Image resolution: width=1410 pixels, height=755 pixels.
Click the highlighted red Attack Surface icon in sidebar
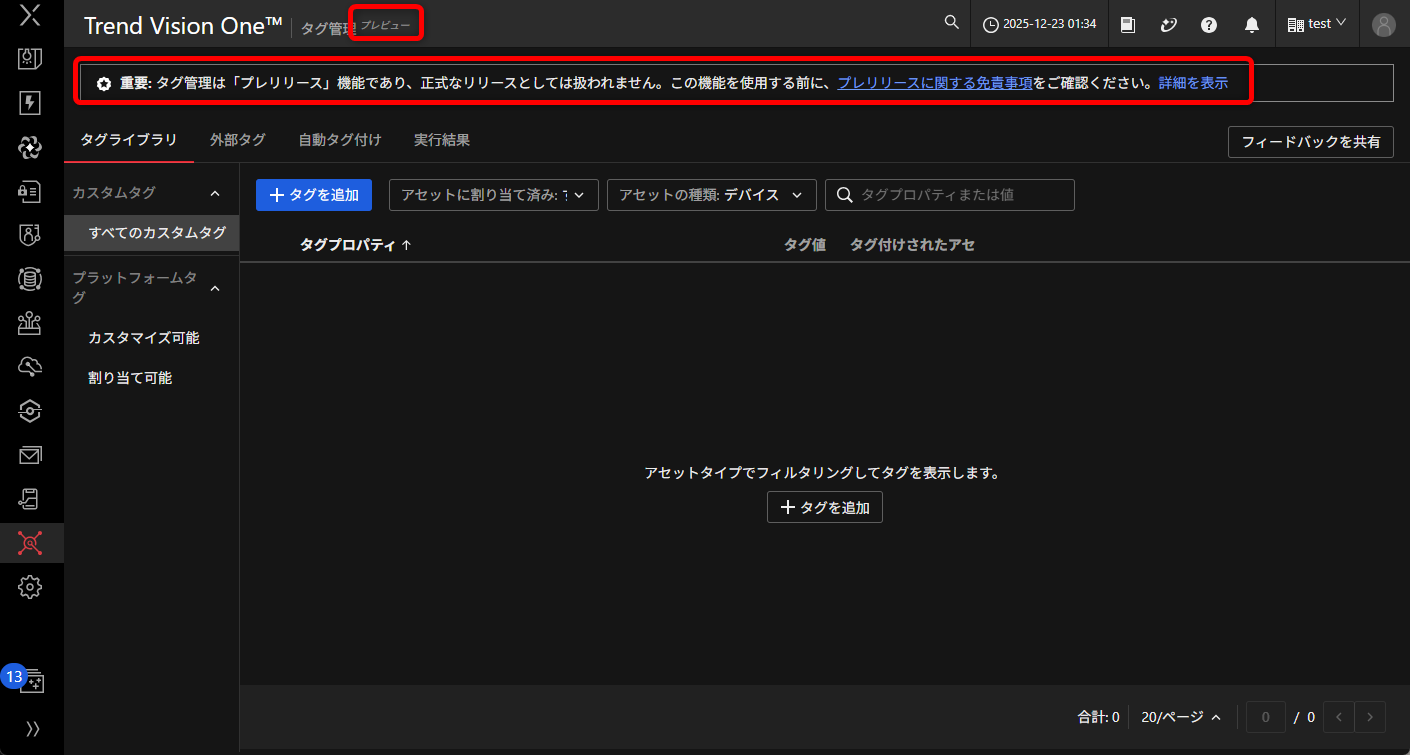30,543
